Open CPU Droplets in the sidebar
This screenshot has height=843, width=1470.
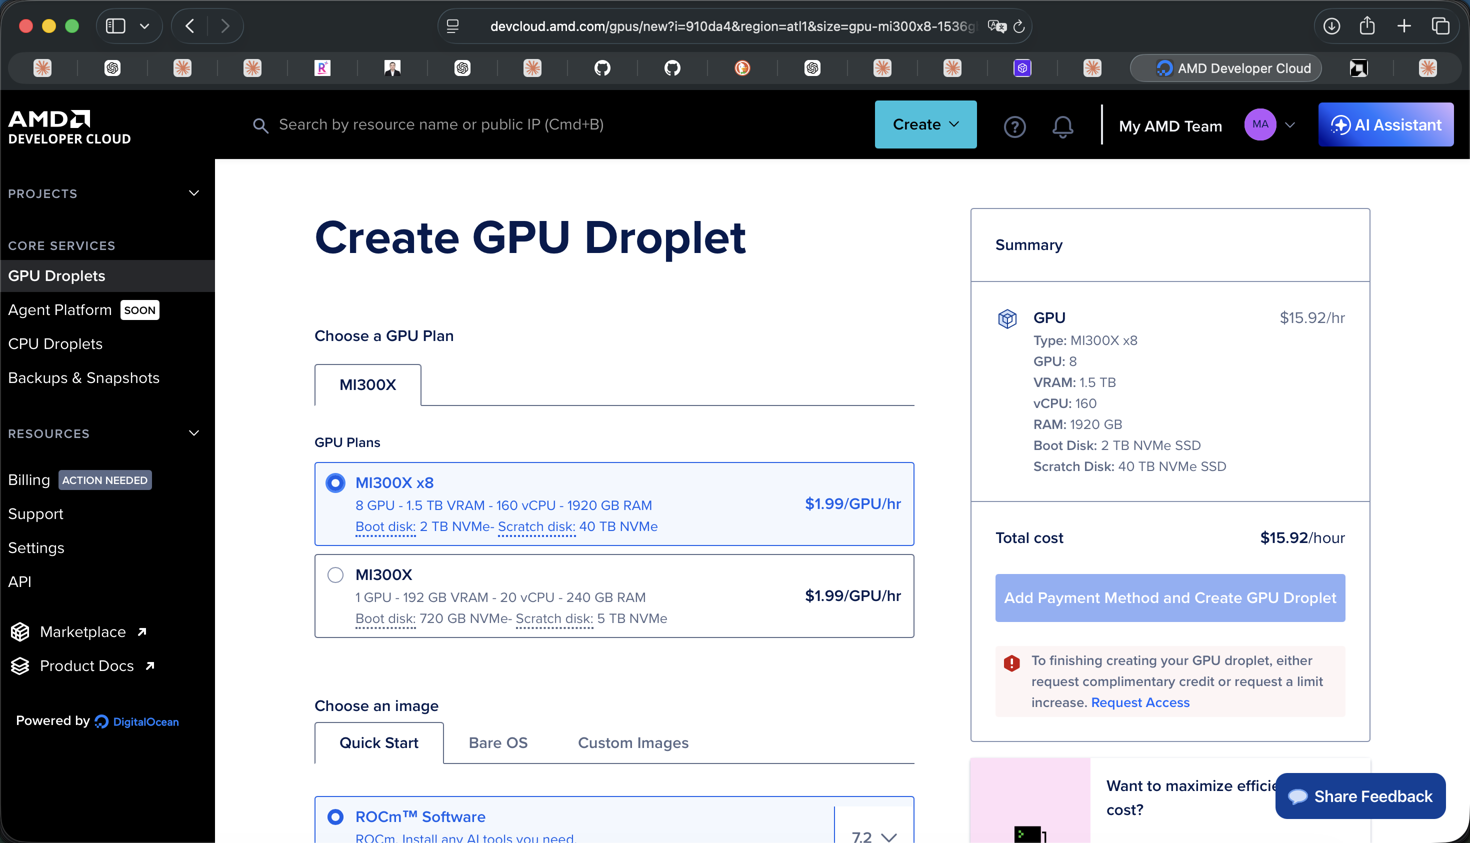coord(55,344)
